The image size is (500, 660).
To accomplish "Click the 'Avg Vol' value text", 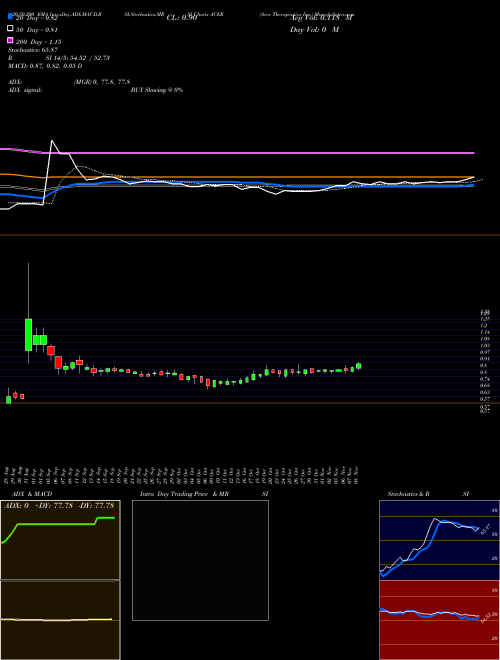I will [x=322, y=18].
